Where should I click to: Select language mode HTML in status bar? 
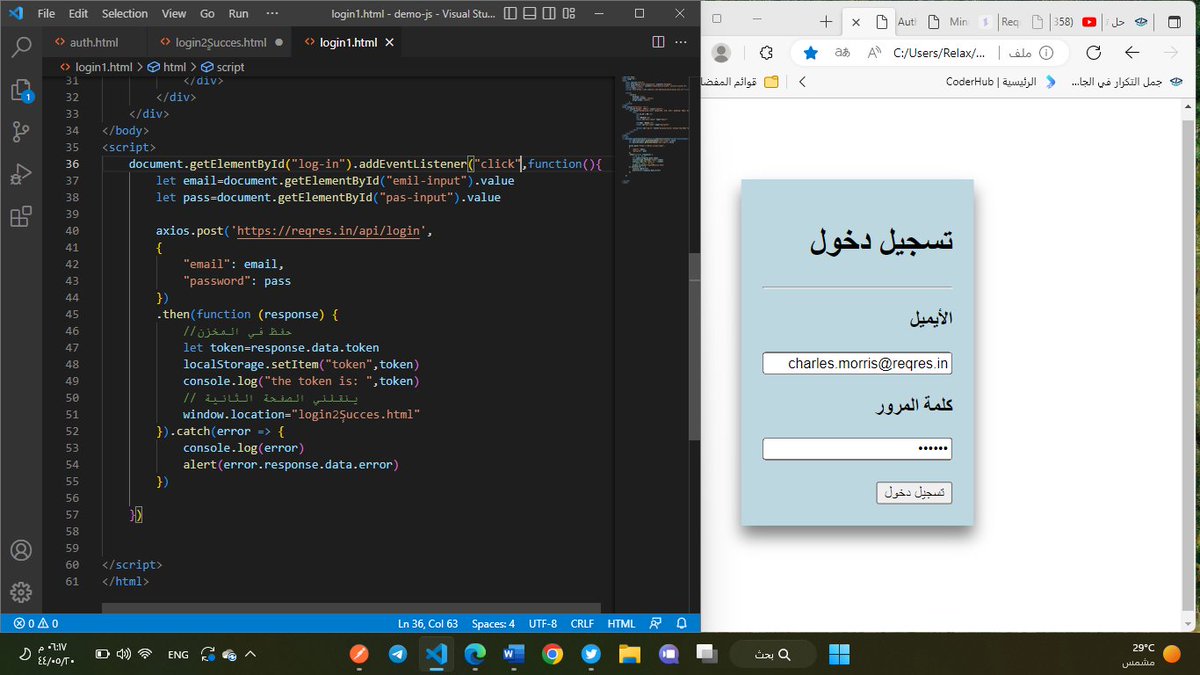(x=621, y=623)
